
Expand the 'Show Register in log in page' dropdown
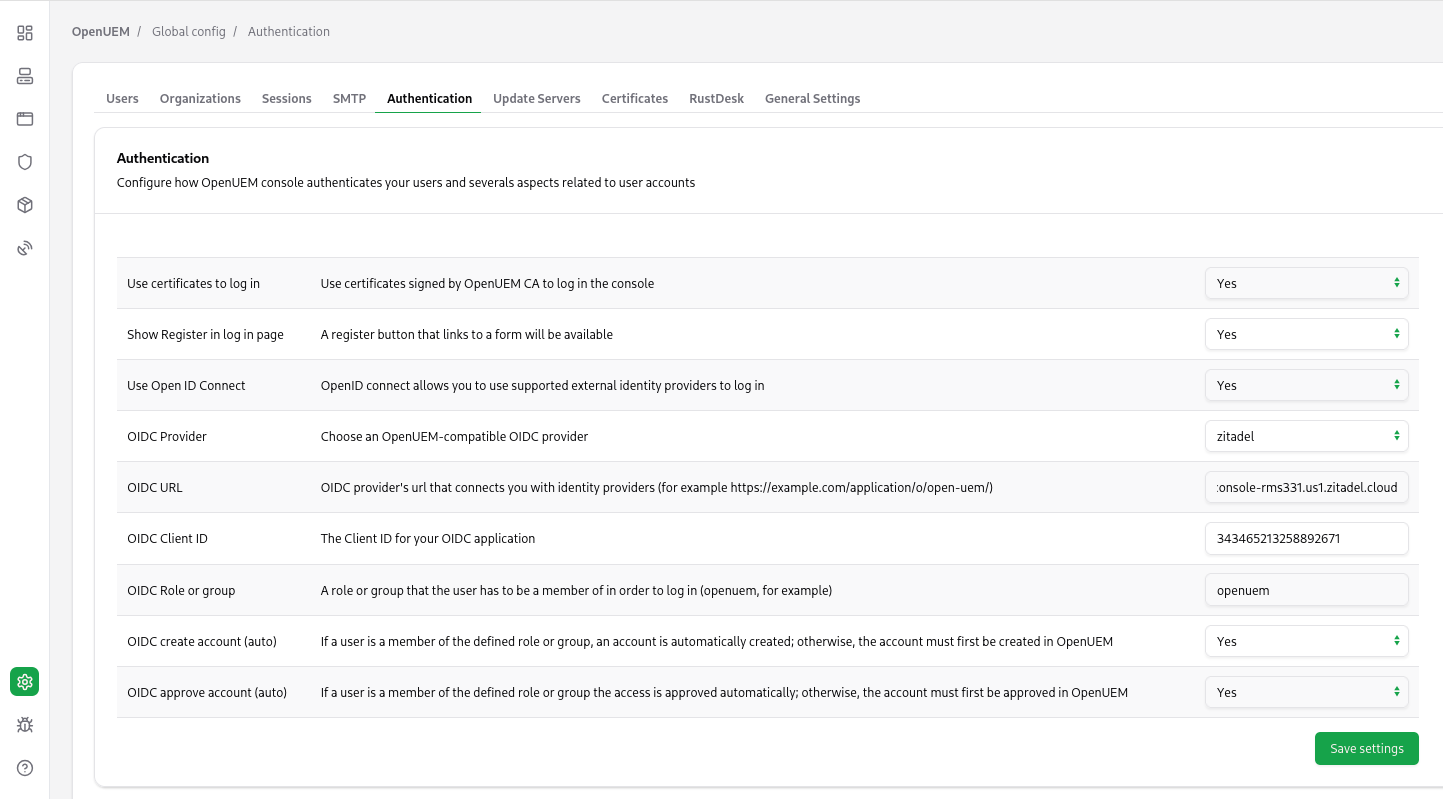pos(1306,334)
